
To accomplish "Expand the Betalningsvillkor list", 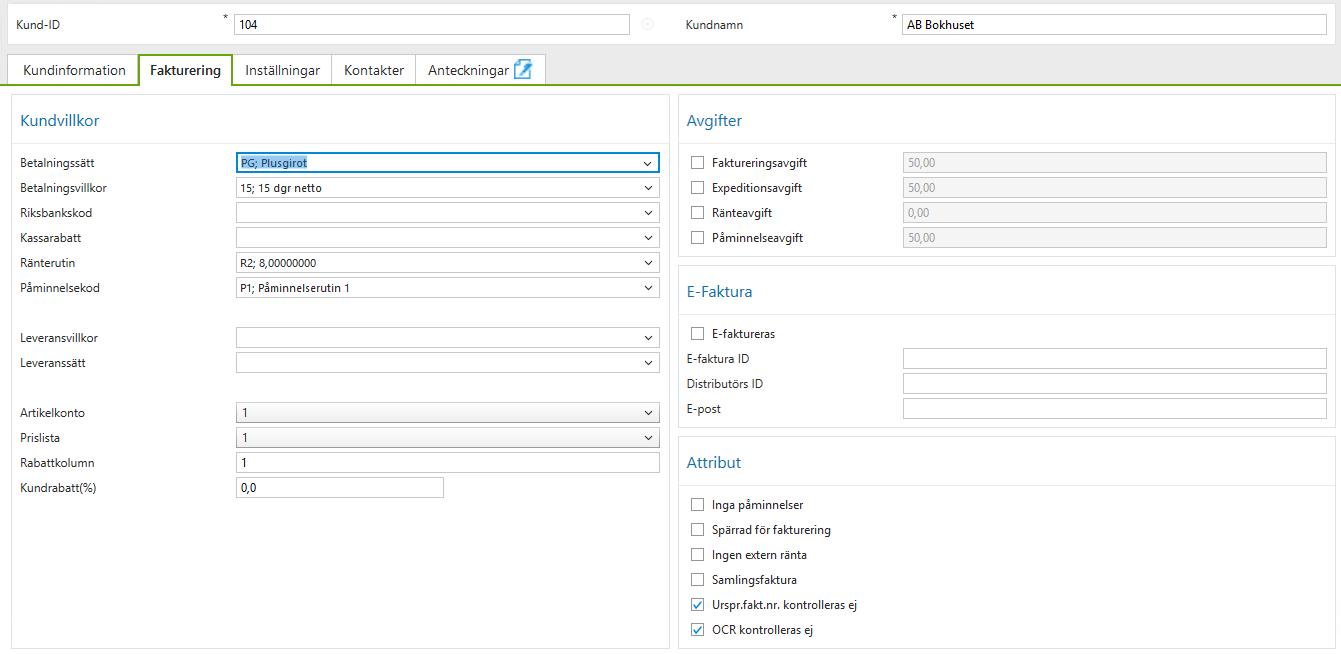I will tap(649, 187).
